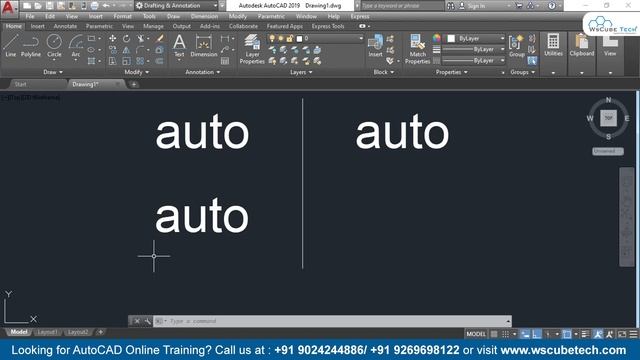Click the Copy tool in Modify panel
Image resolution: width=640 pixels, height=360 pixels.
click(x=112, y=50)
